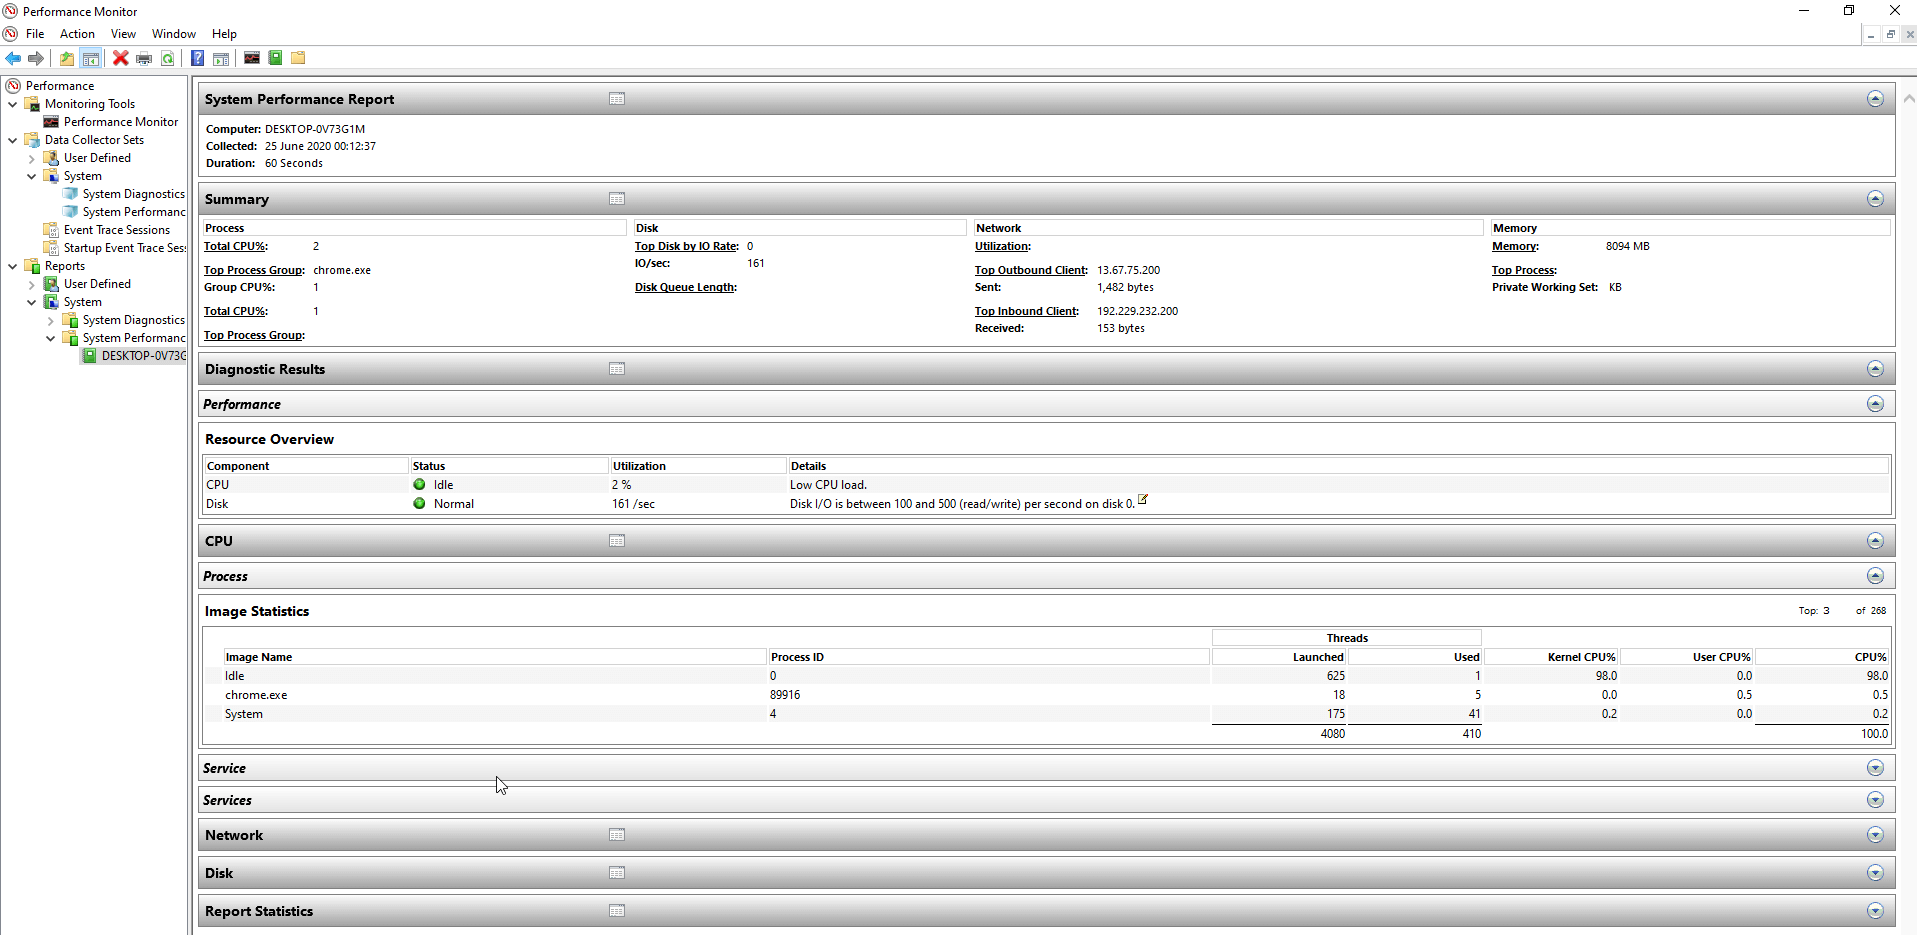Expand the User Defined node under Data Collector Sets
Screen dimensions: 1917x935
33,157
